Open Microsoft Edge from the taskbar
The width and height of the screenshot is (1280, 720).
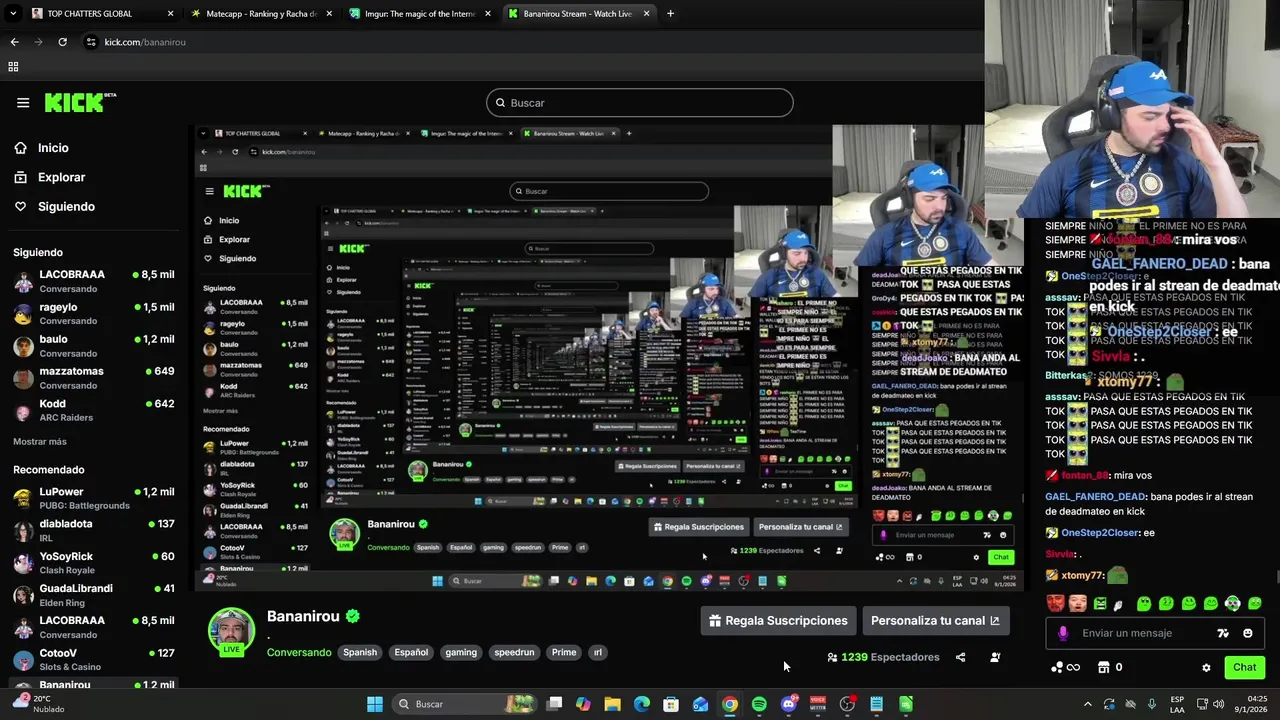(641, 704)
